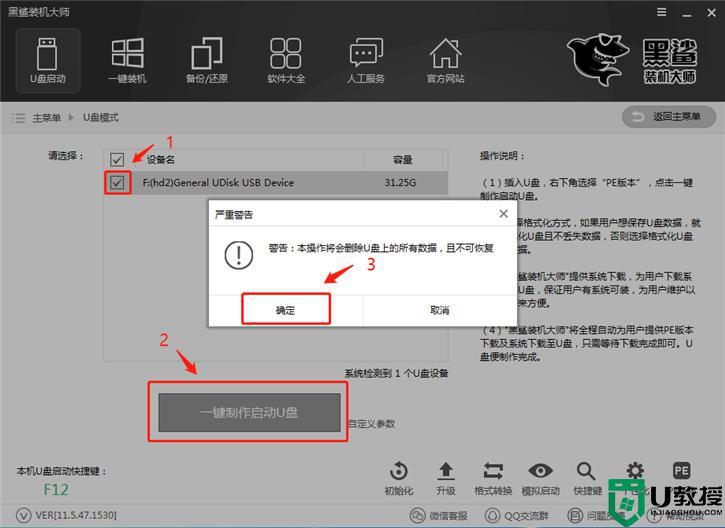The width and height of the screenshot is (725, 528).
Task: Click the U盘模式 breadcrumb
Action: 100,117
